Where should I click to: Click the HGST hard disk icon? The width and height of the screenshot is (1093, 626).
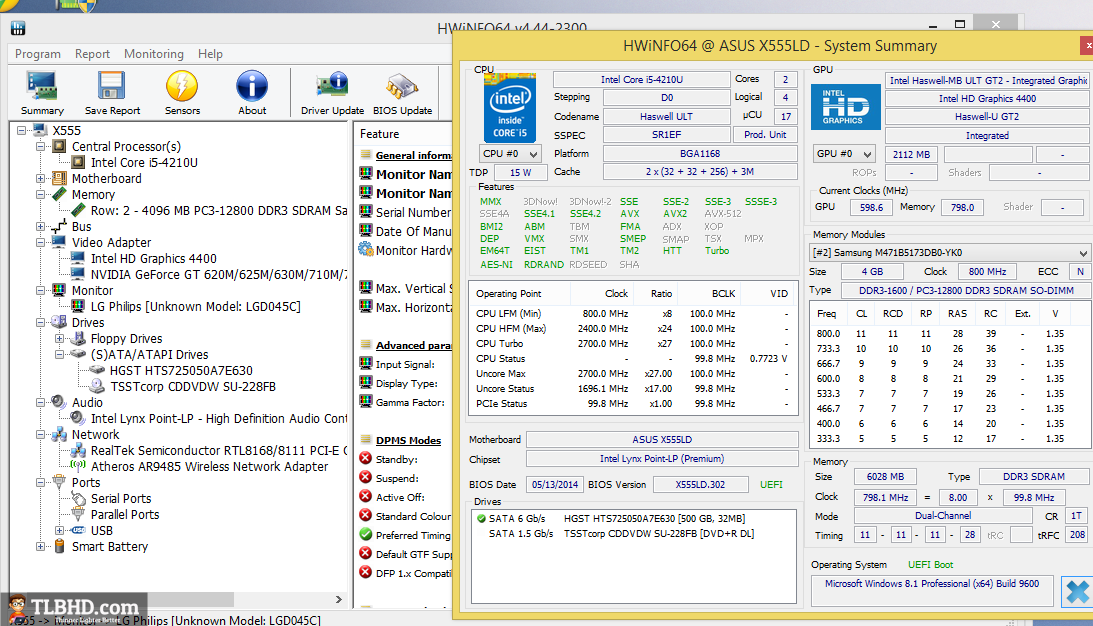98,370
